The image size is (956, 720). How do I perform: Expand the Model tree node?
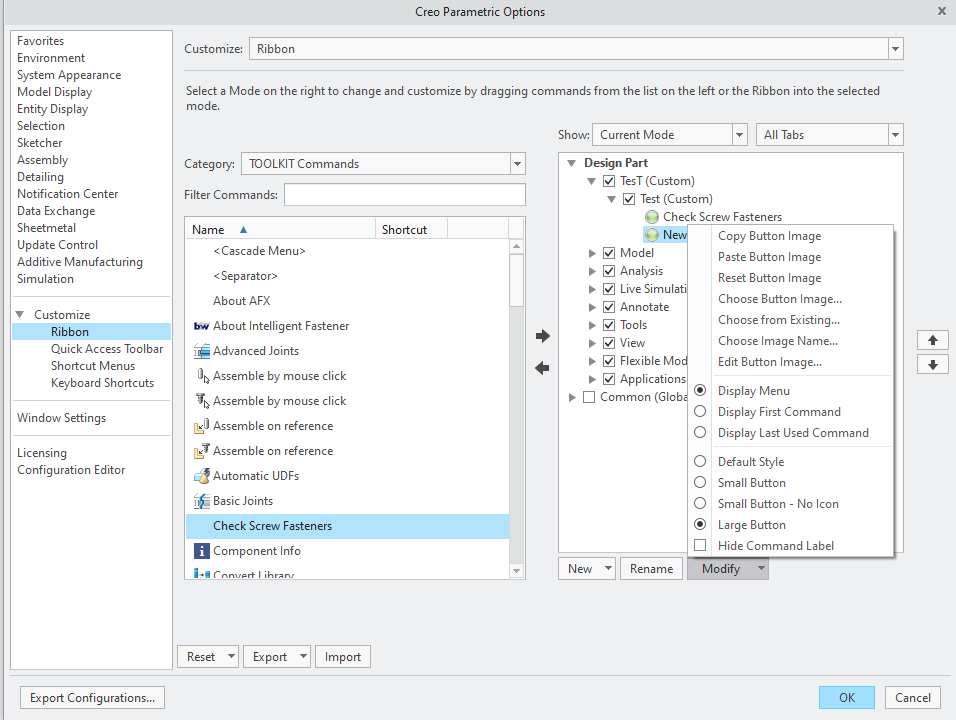click(591, 252)
